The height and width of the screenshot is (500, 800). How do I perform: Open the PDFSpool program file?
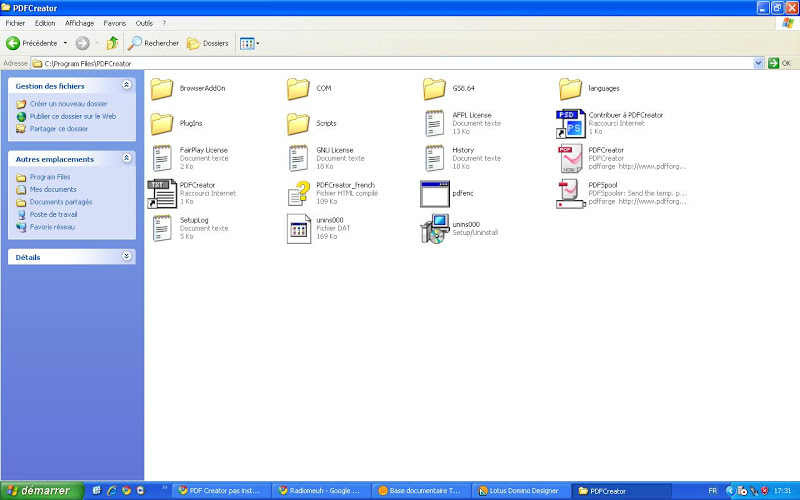[571, 193]
